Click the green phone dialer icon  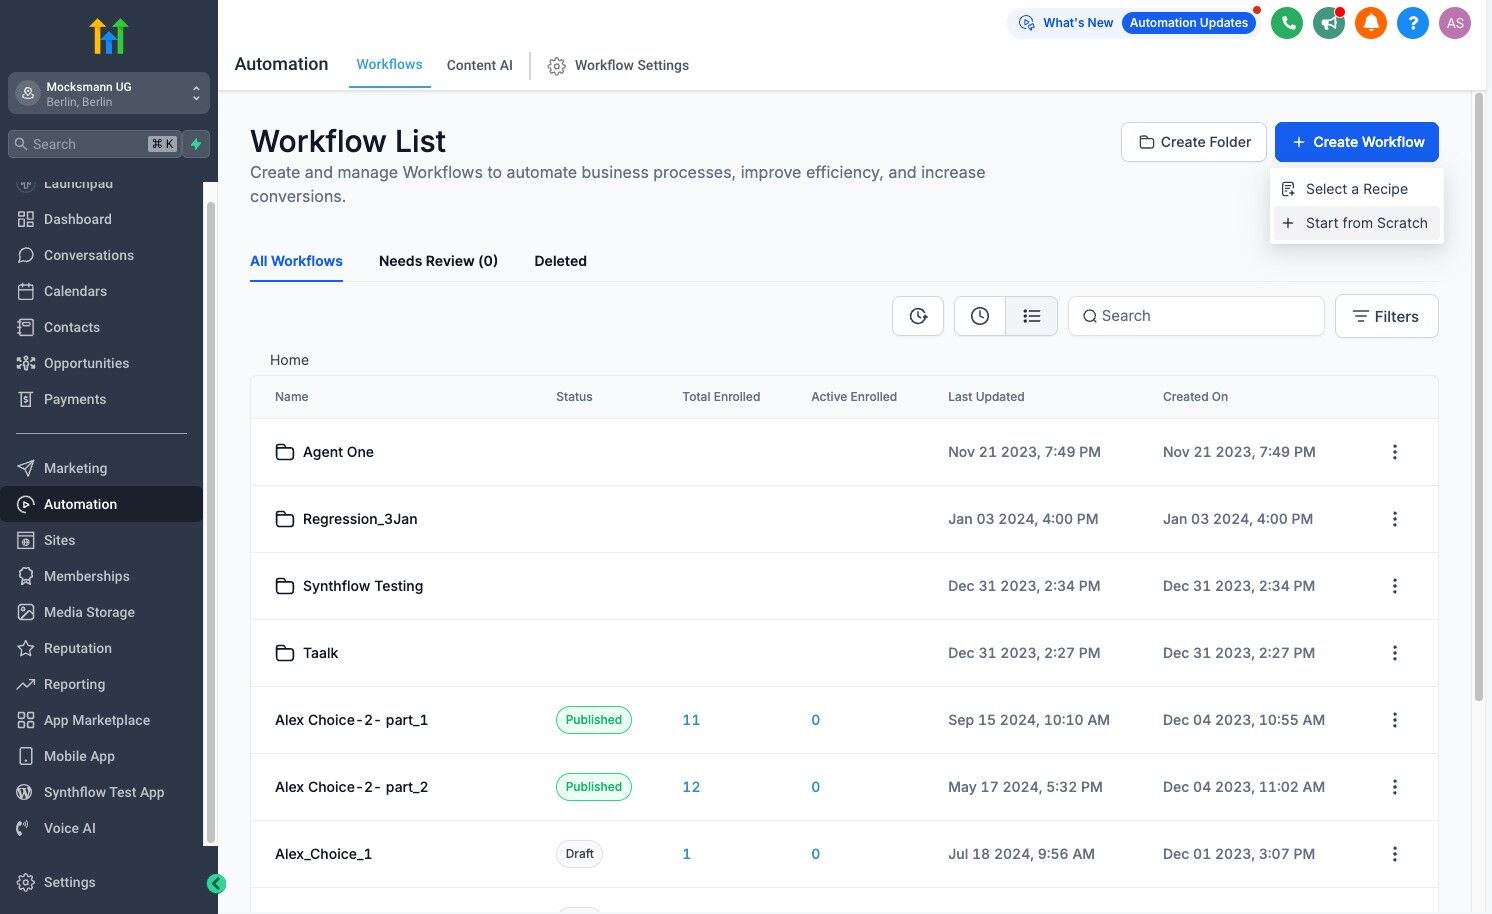1286,23
